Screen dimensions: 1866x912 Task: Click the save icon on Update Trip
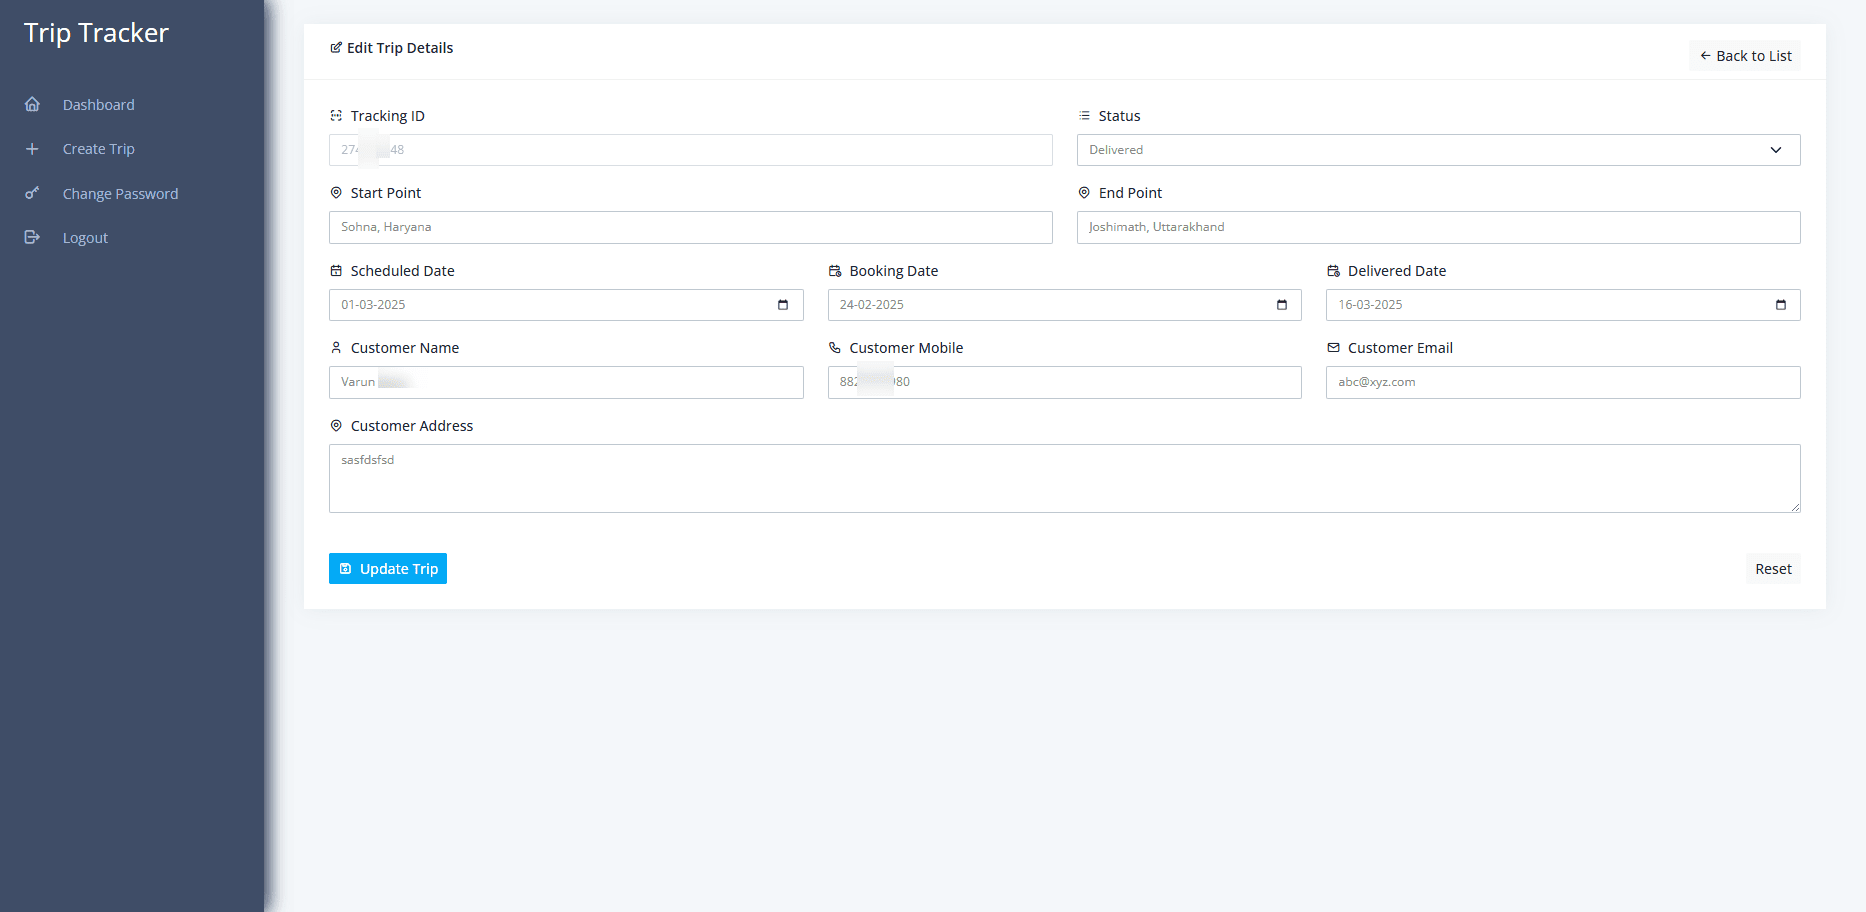(346, 569)
